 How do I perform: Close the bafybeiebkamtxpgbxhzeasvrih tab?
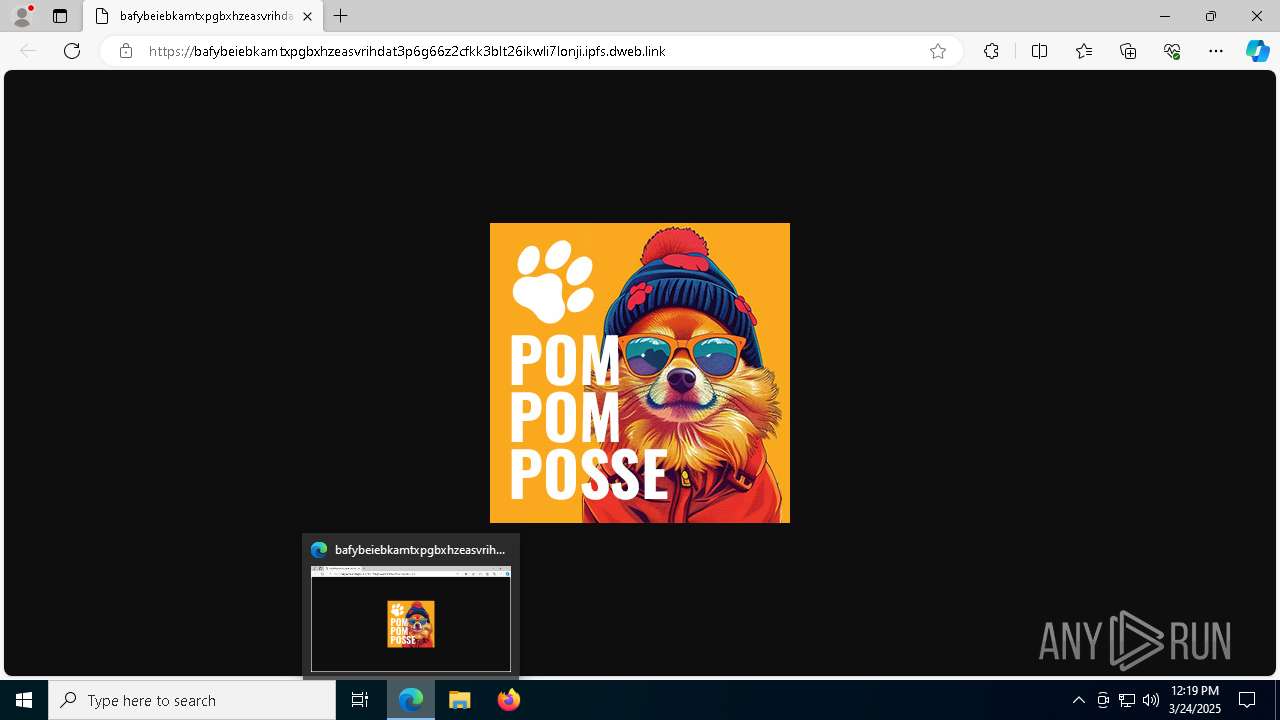(307, 16)
